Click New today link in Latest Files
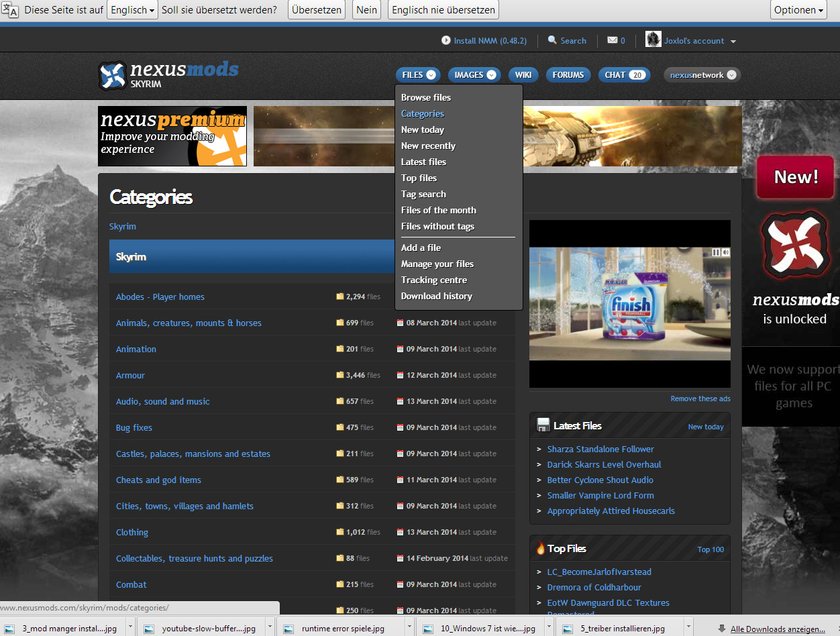Viewport: 840px width, 636px height. [x=706, y=427]
